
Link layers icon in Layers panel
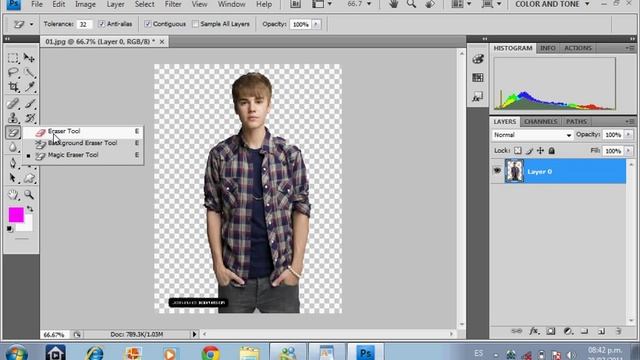516,331
